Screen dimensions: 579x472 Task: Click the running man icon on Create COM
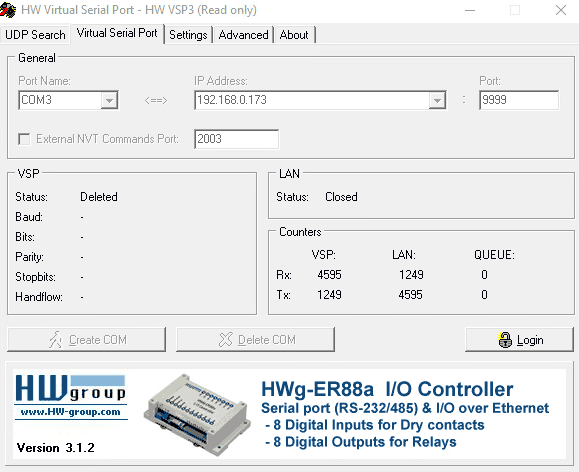[56, 339]
